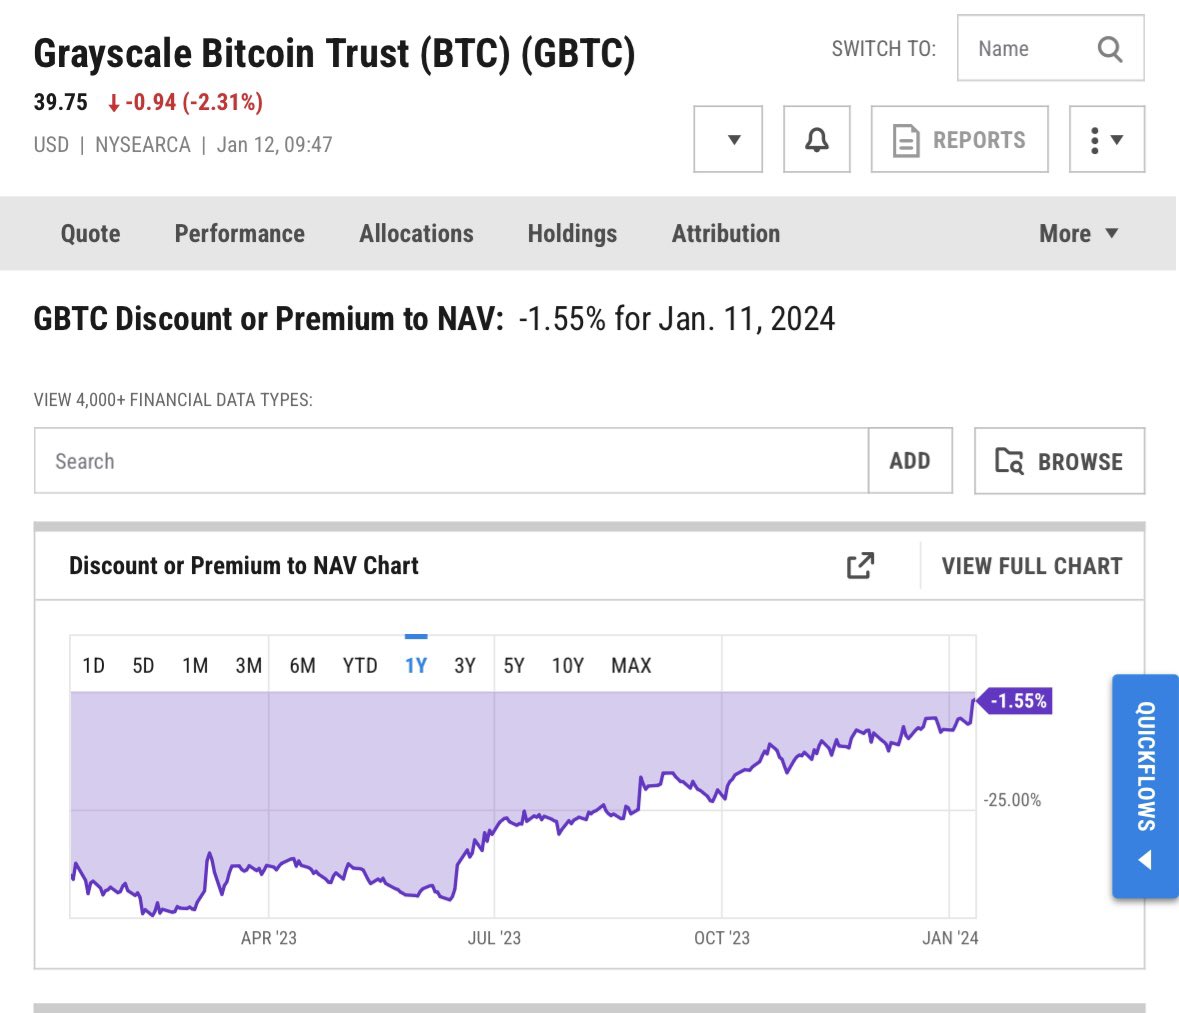Select the YTD chart range

[360, 666]
